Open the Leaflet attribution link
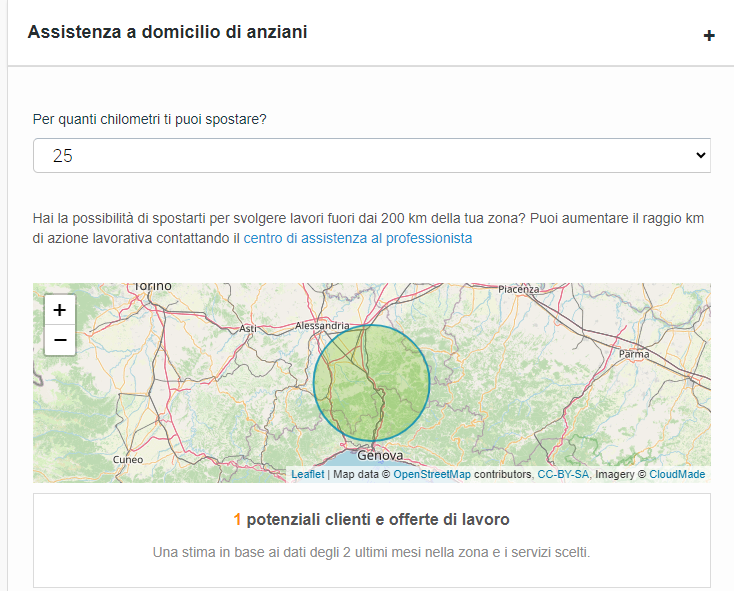 coord(308,474)
